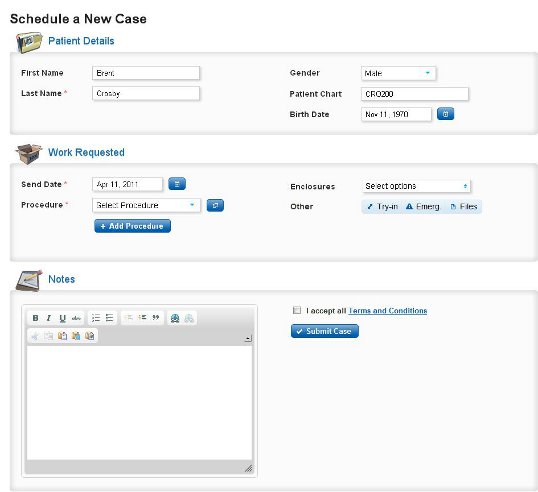This screenshot has width=538, height=492.
Task: Apply underline formatting in notes
Action: 62,318
